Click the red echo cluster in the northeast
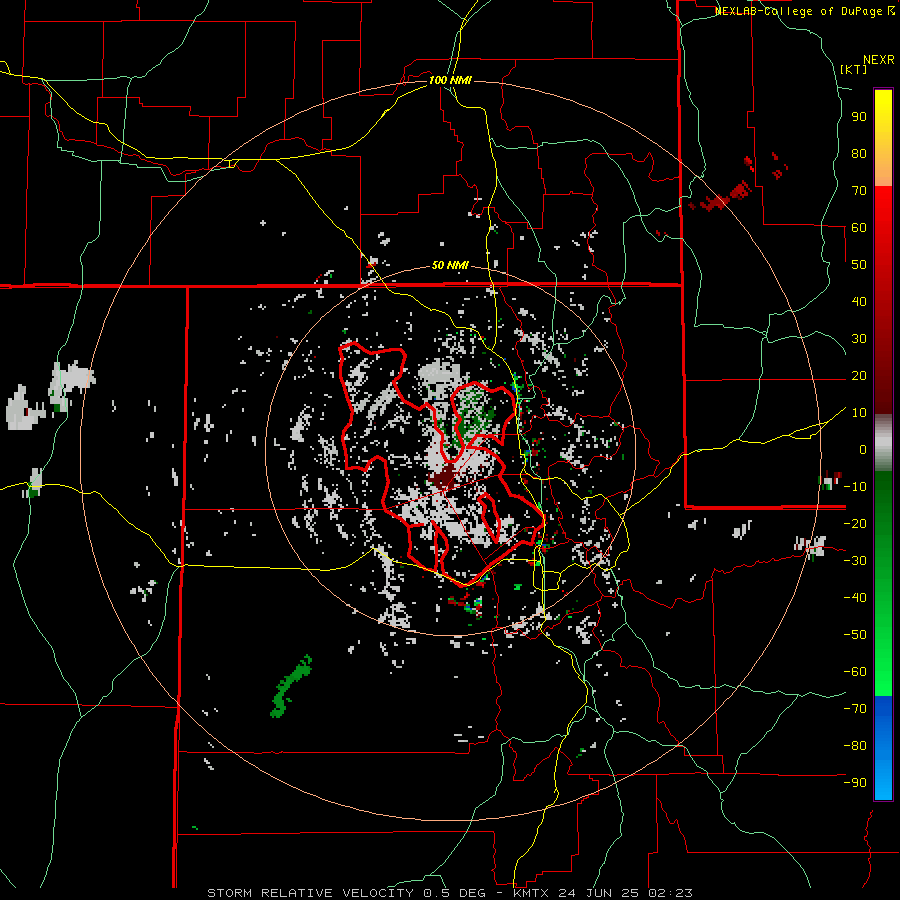The image size is (900, 900). (x=721, y=196)
